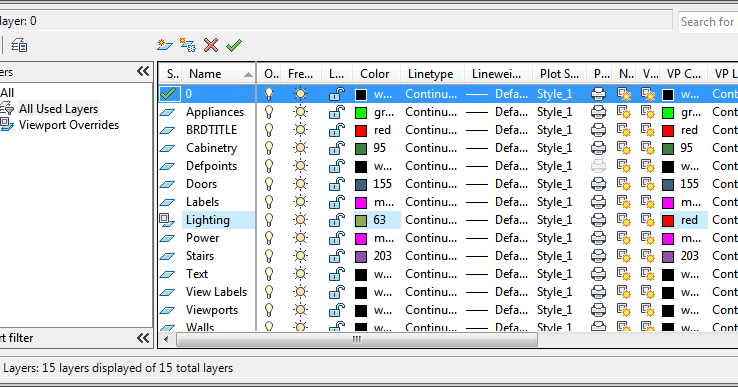738x387 pixels.
Task: Toggle the lightbulb for Doors layer
Action: 269,184
